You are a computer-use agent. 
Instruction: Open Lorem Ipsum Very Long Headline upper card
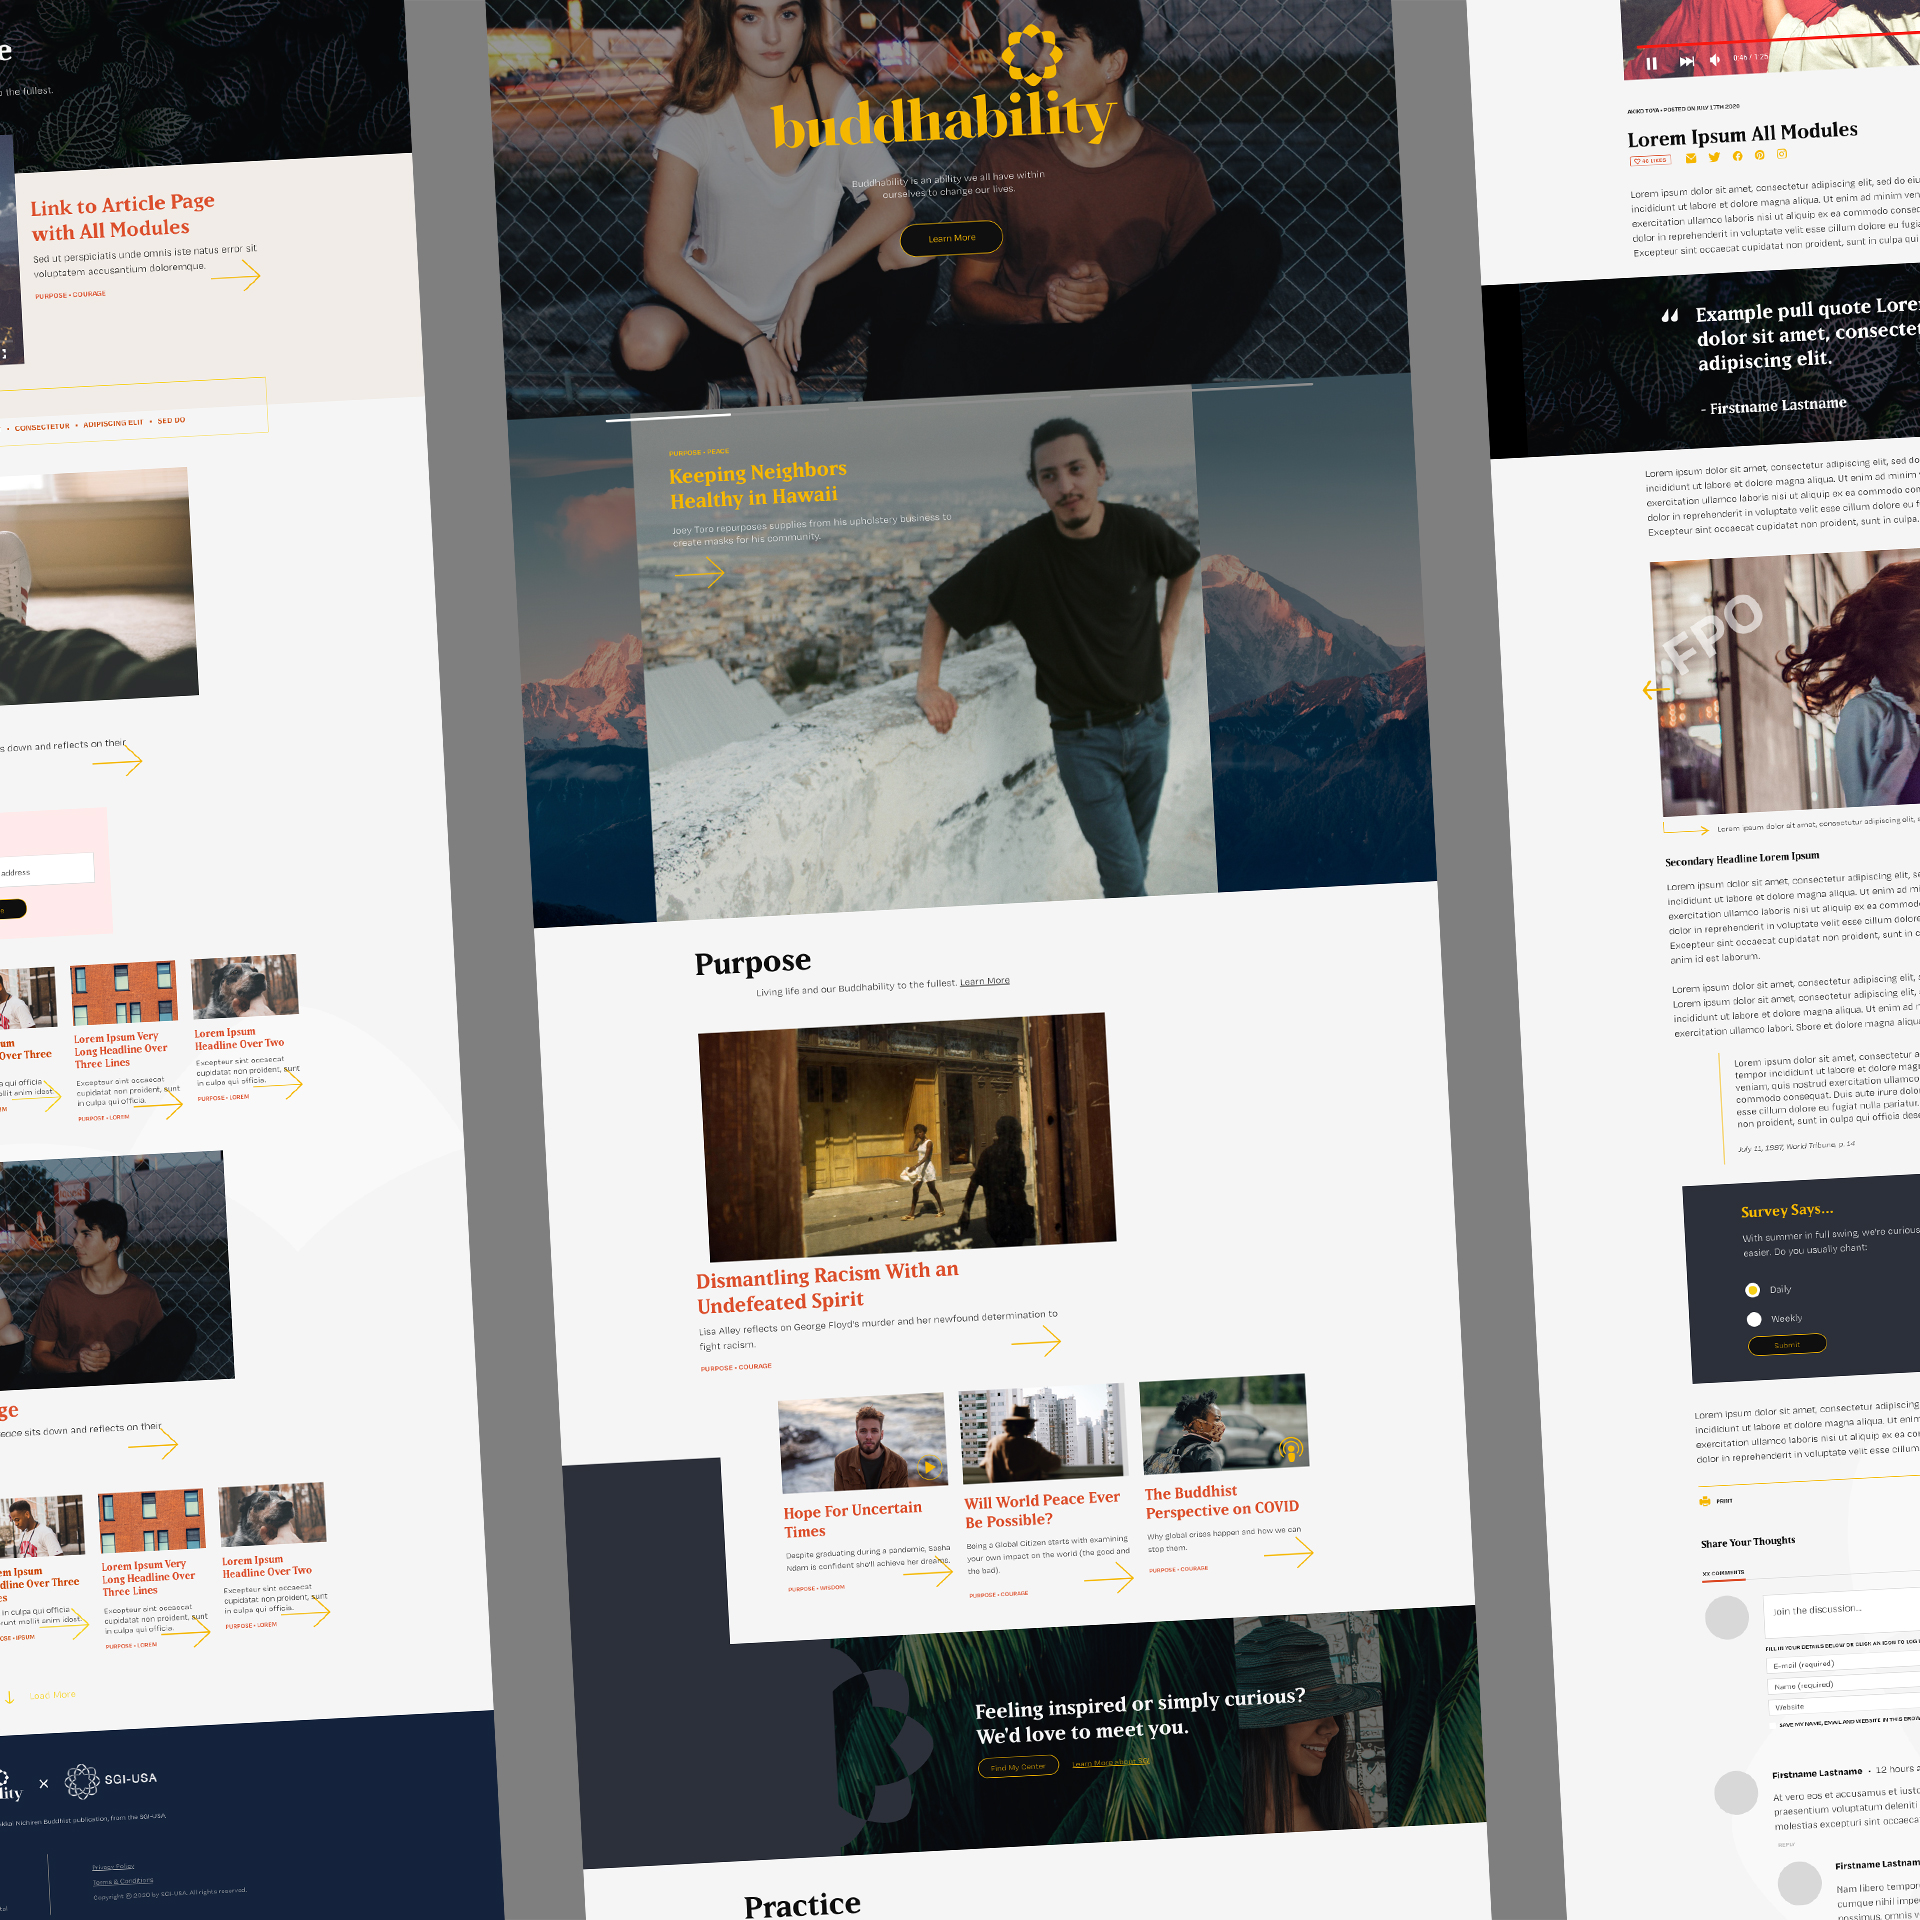pos(121,1050)
